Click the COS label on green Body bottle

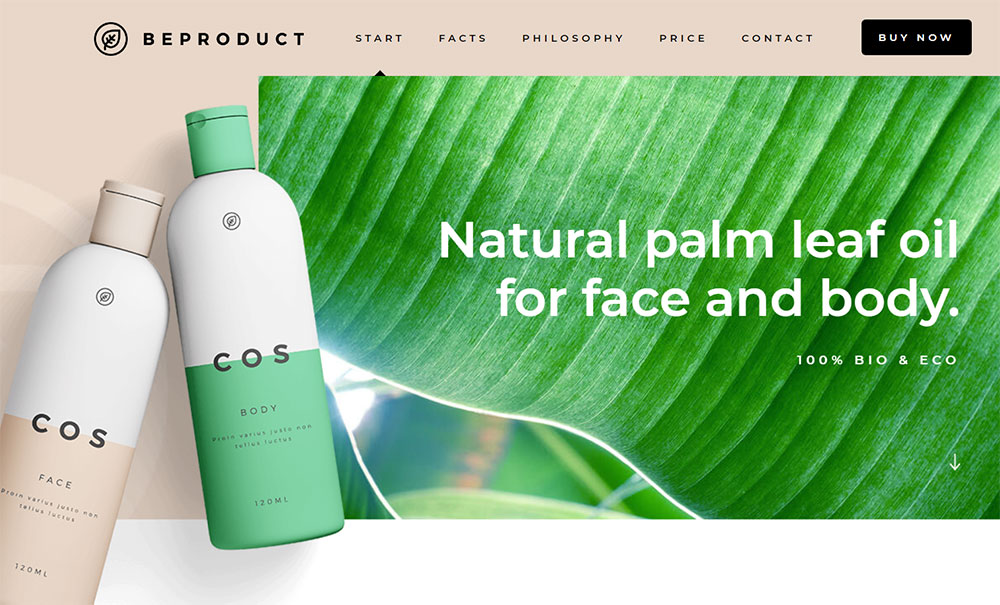[251, 358]
